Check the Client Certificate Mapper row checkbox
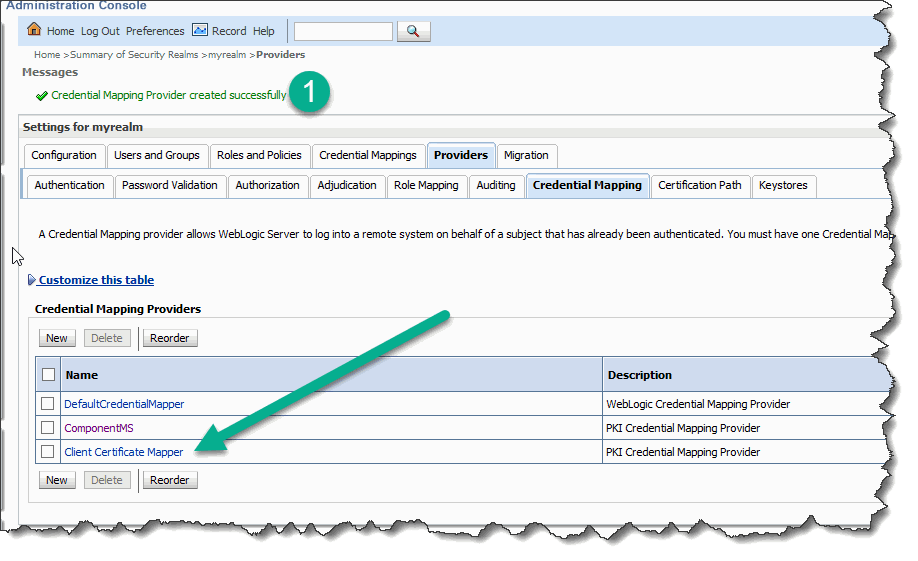The image size is (918, 561). click(48, 451)
